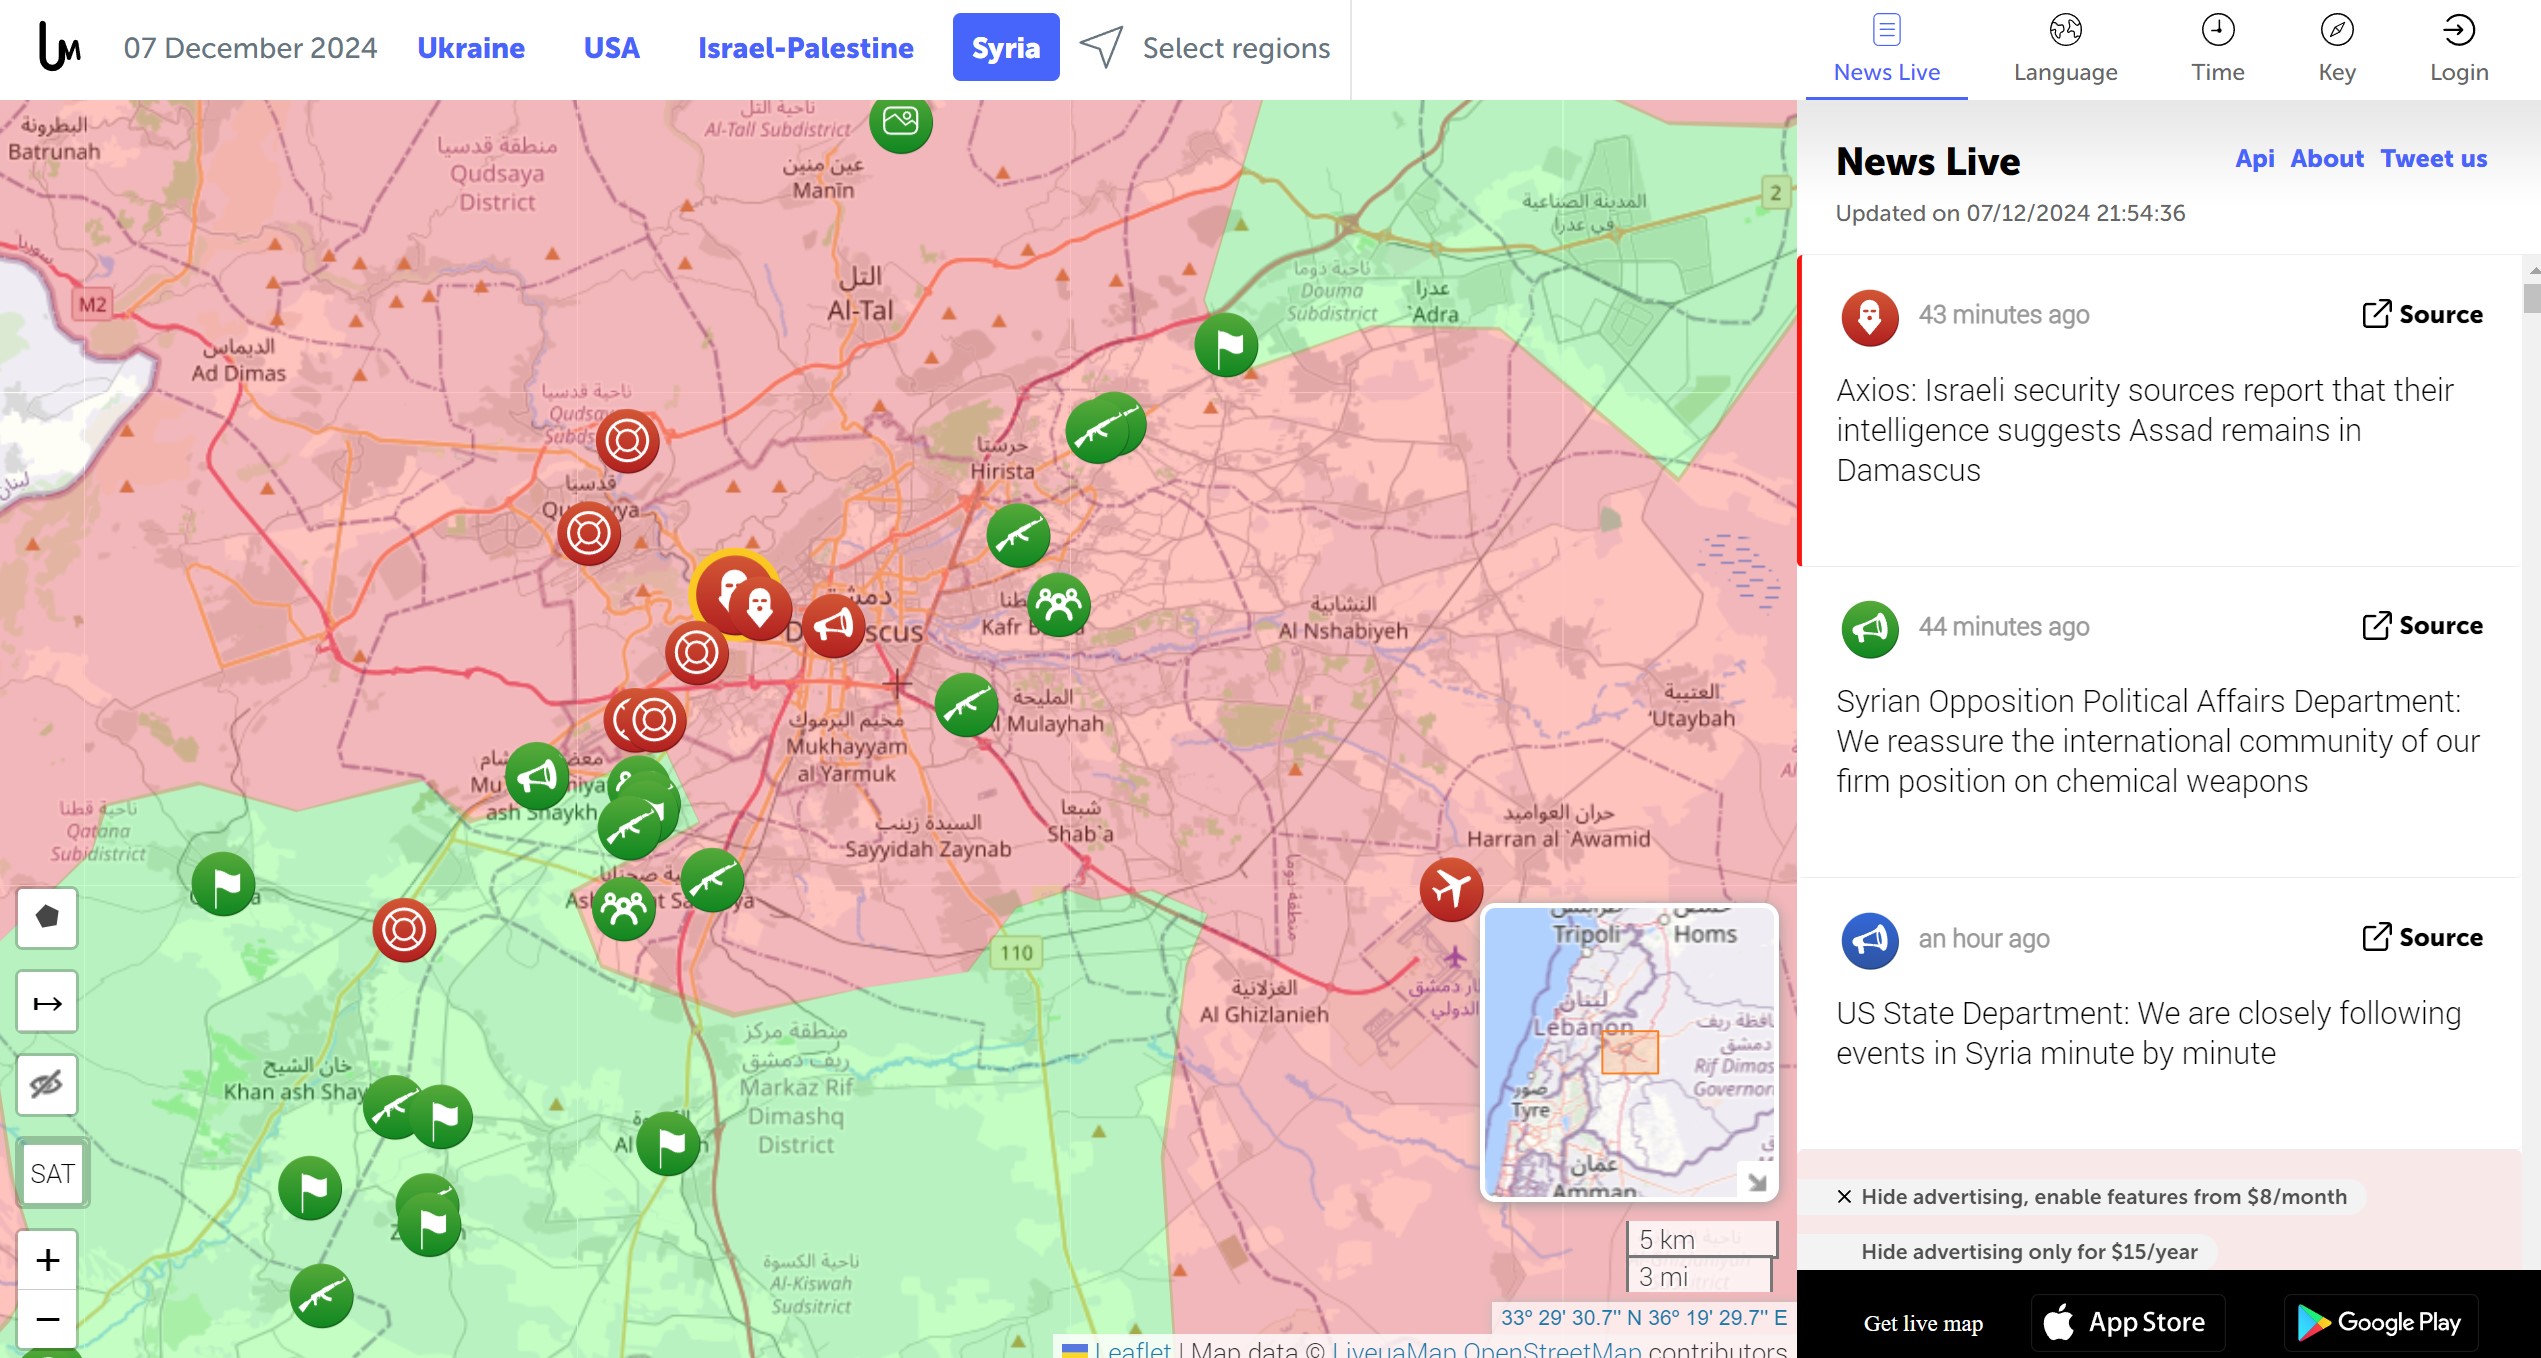
Task: Click the green people marker near Kafr Batna
Action: point(1059,604)
